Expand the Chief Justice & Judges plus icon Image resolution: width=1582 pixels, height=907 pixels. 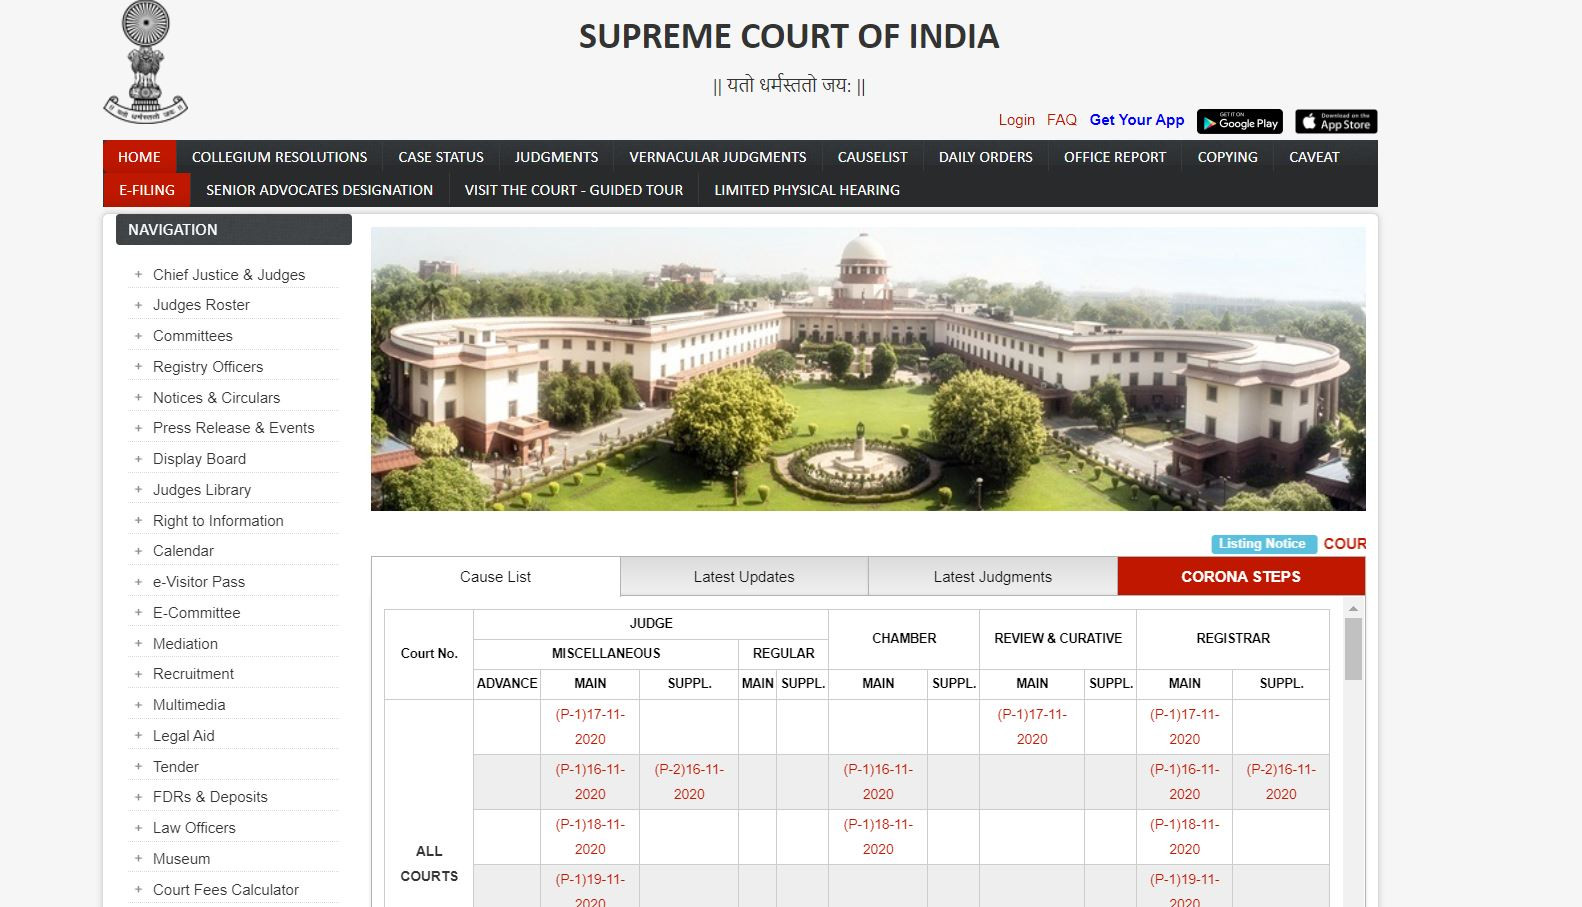point(139,274)
